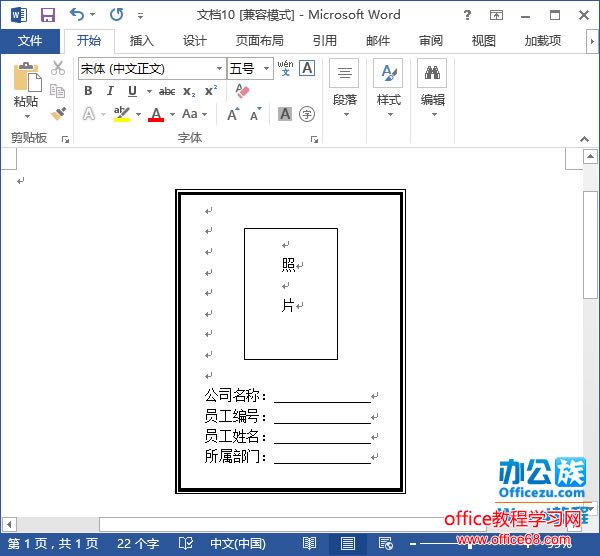Toggle Underline formatting
Viewport: 600px width, 556px height.
pos(132,91)
